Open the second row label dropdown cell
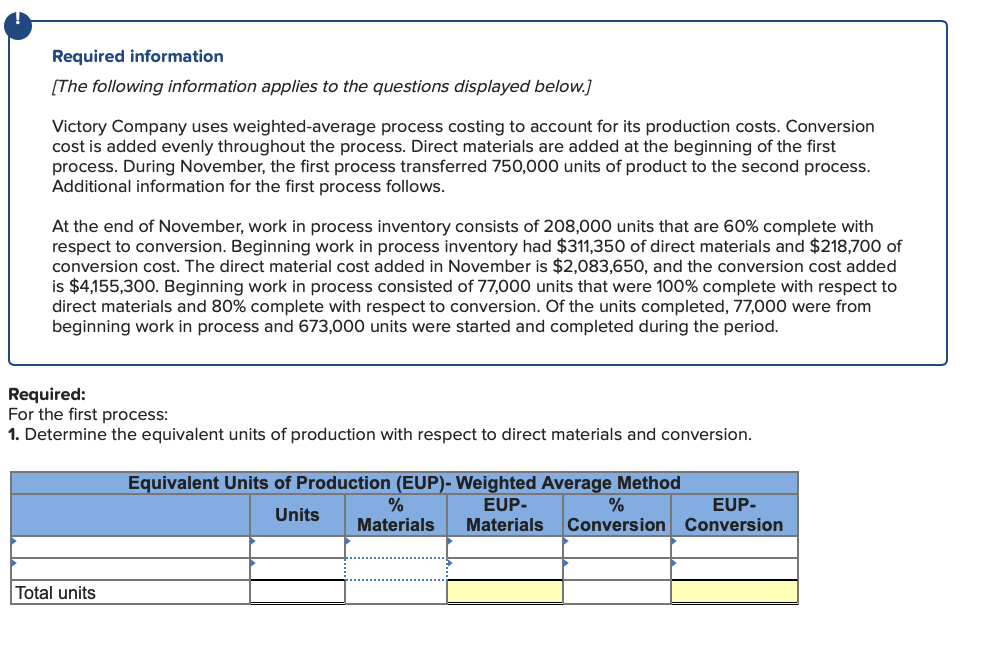Viewport: 1000px width, 650px height. tap(131, 569)
